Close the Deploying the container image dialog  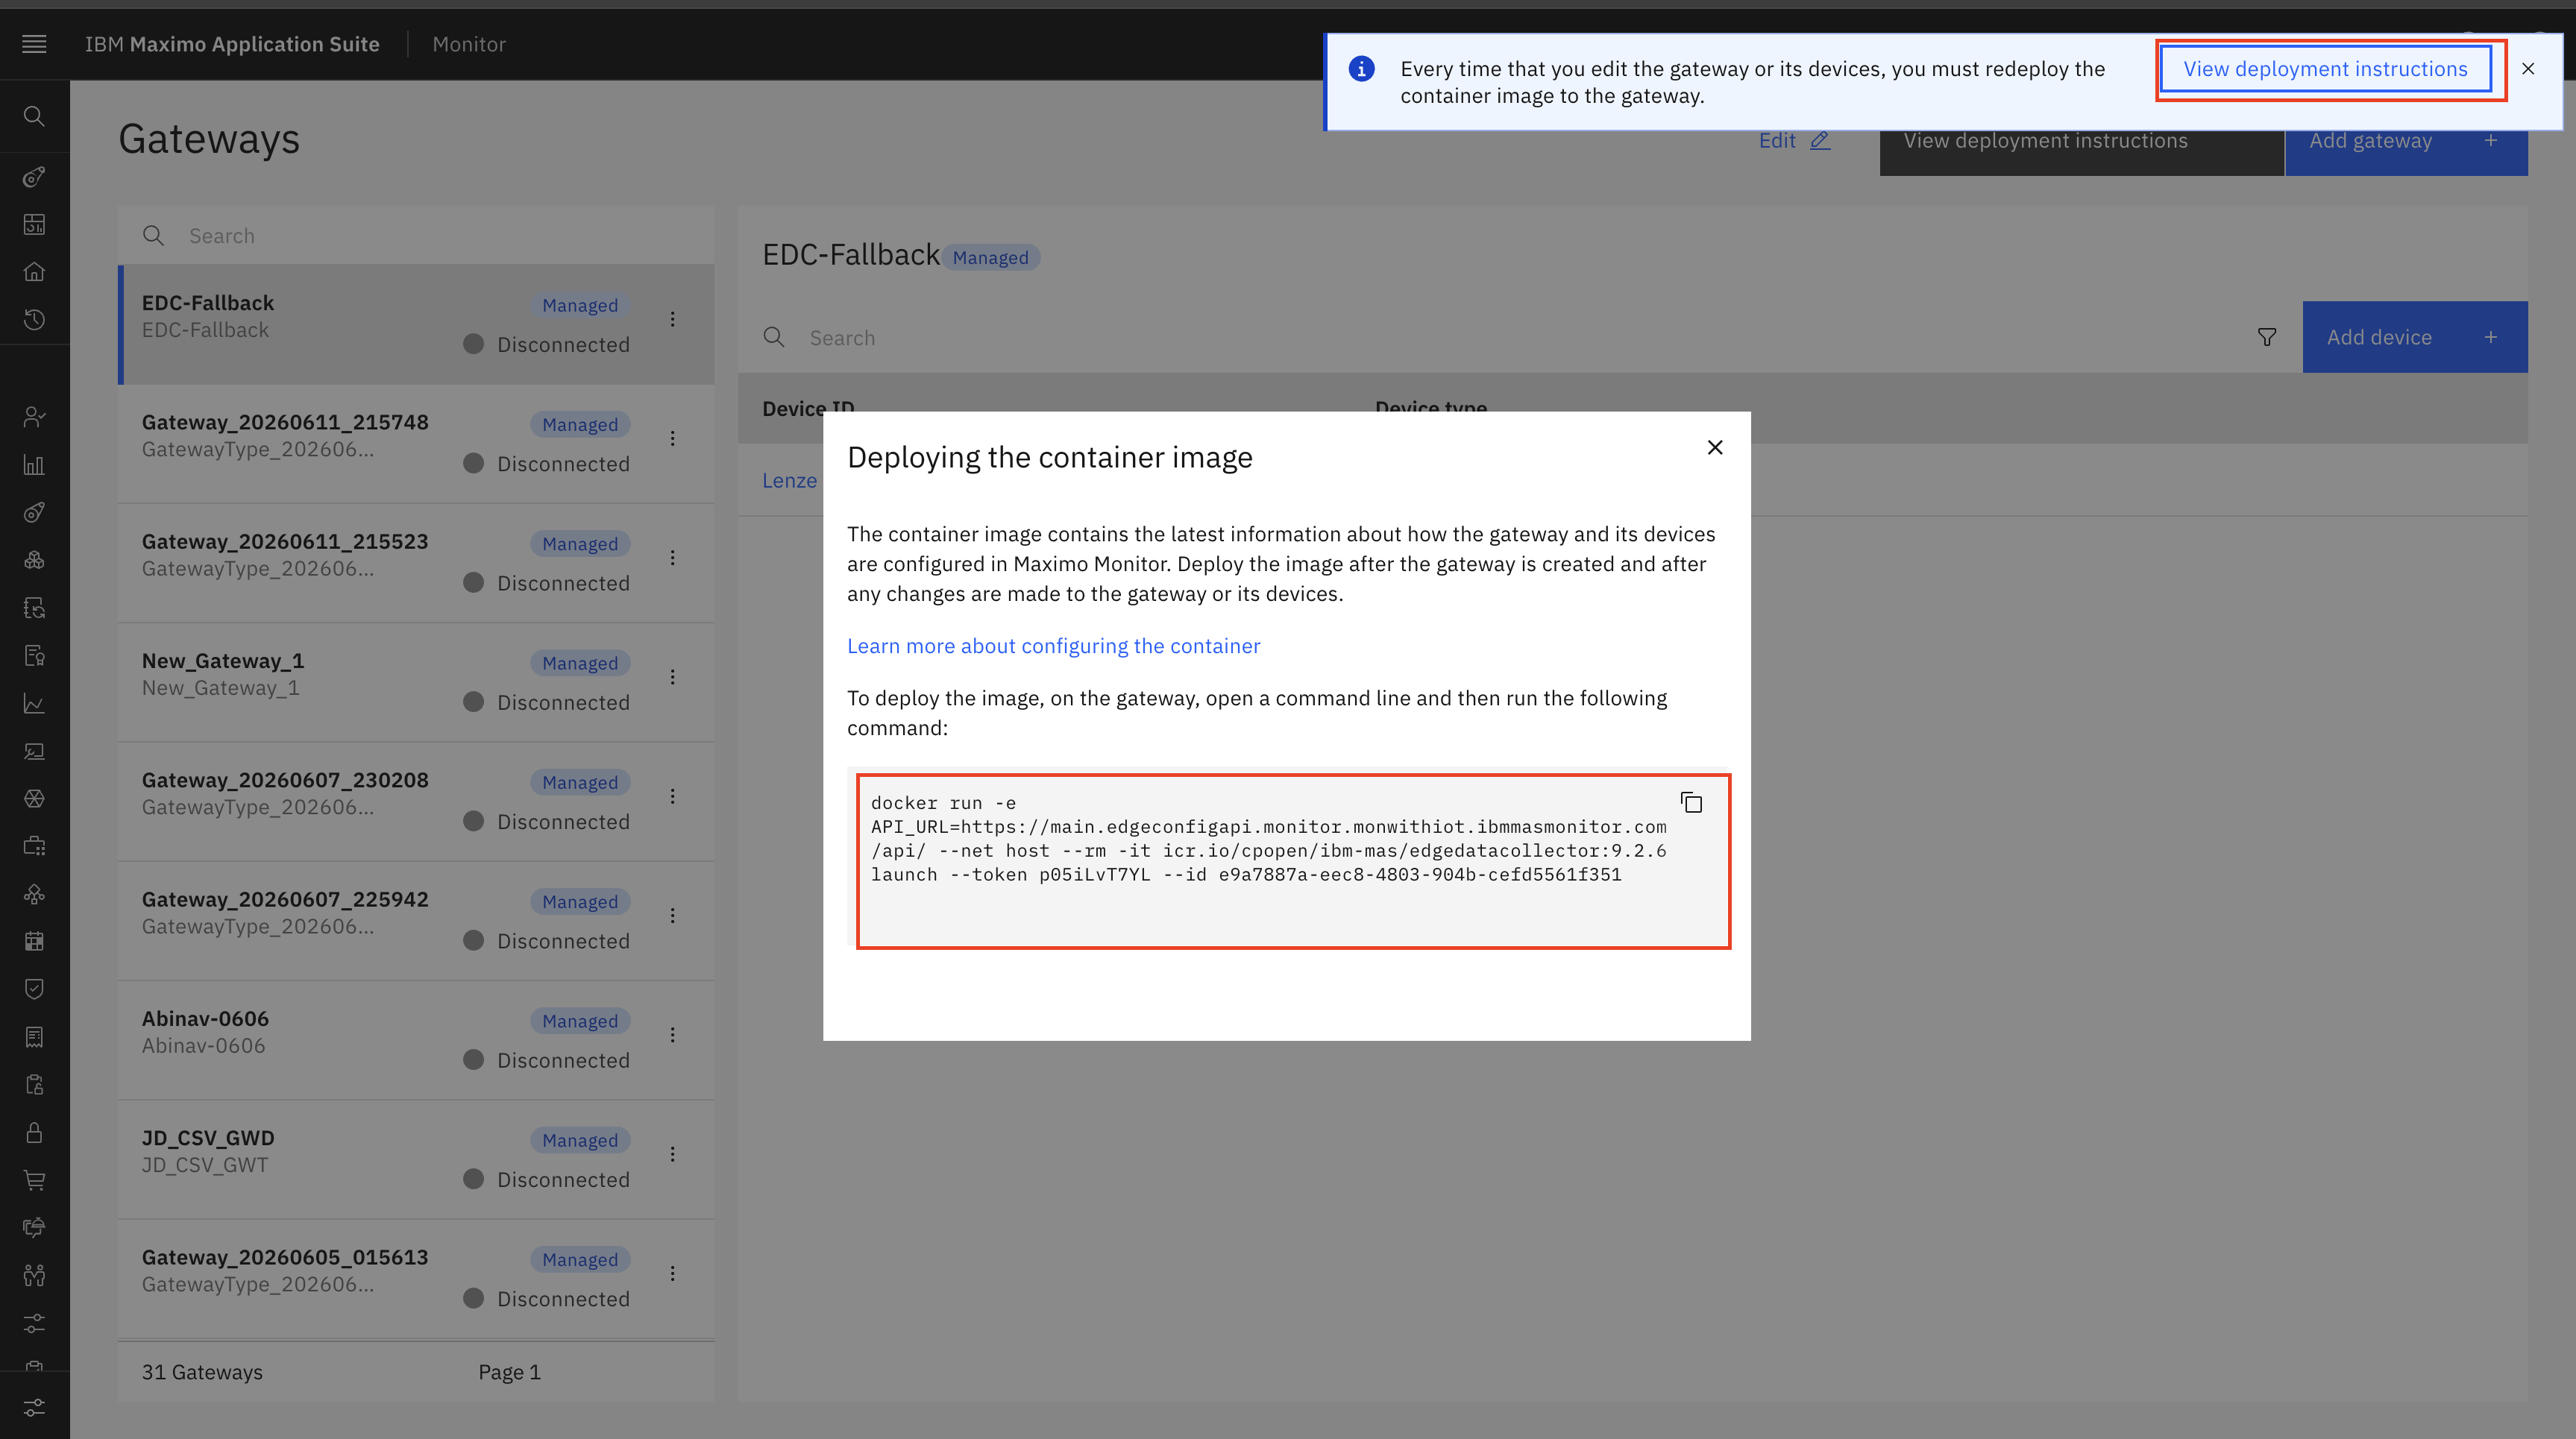click(1715, 447)
